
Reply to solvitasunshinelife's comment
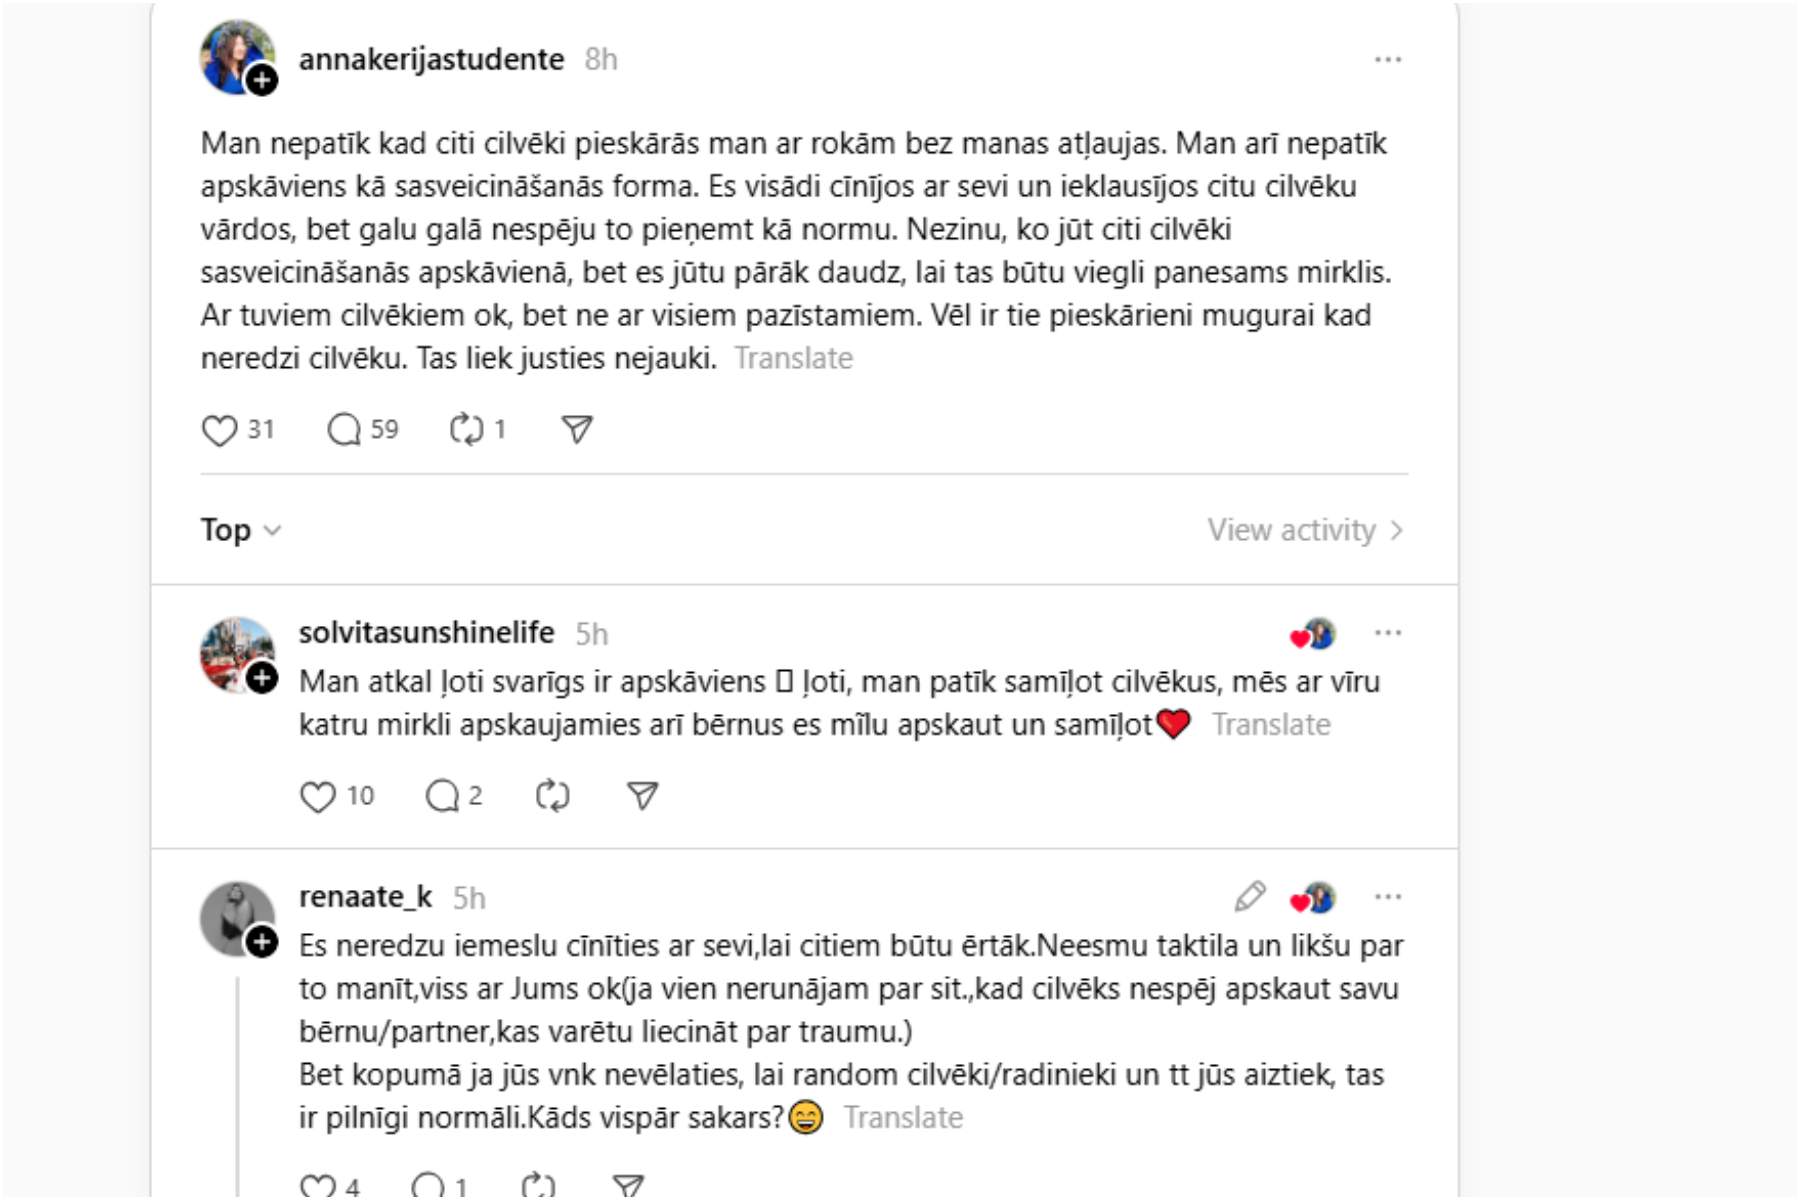pos(442,796)
